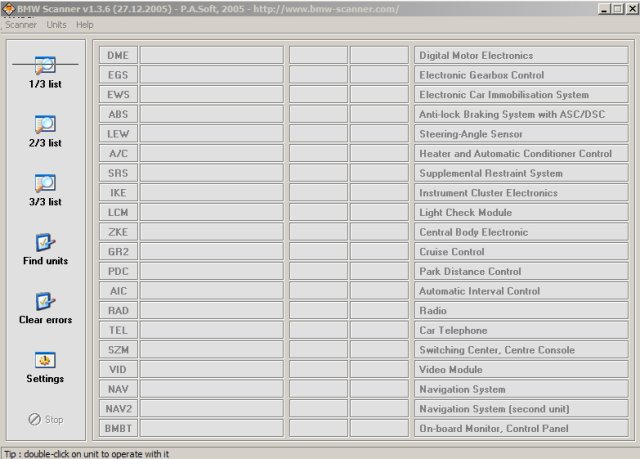The height and width of the screenshot is (459, 640).
Task: Click the double-click tip in status bar
Action: click(87, 454)
